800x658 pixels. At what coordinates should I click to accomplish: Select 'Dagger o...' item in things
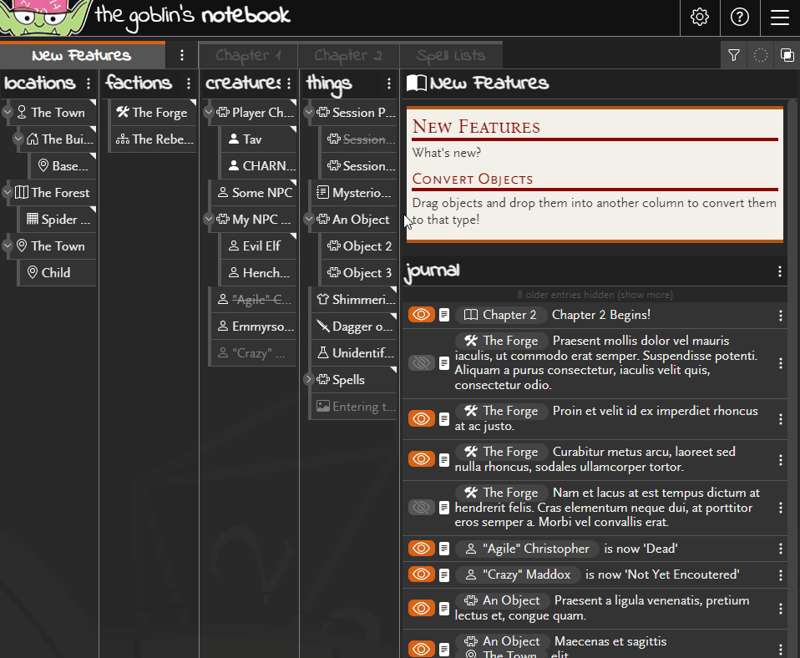click(355, 326)
